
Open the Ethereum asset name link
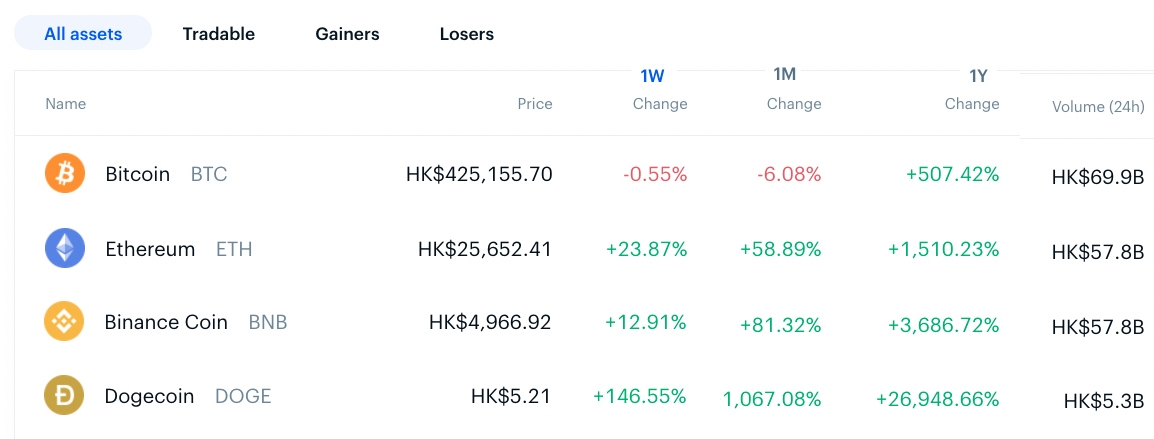tap(150, 249)
